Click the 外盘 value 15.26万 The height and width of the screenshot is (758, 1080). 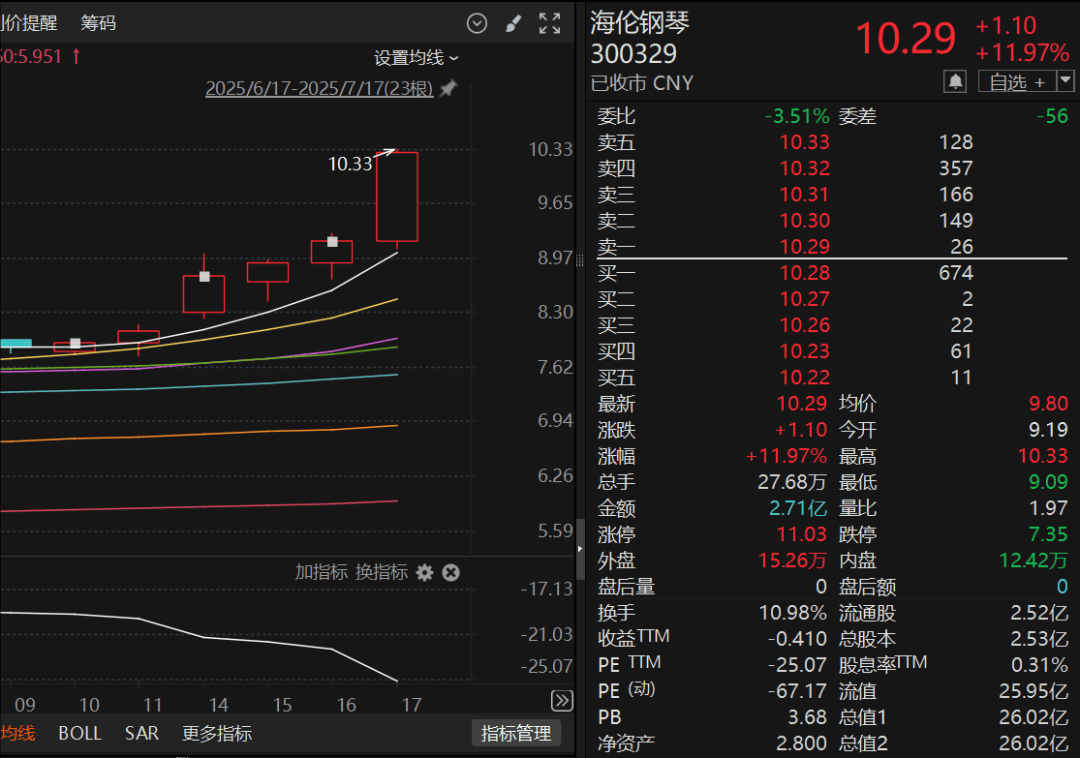click(792, 560)
